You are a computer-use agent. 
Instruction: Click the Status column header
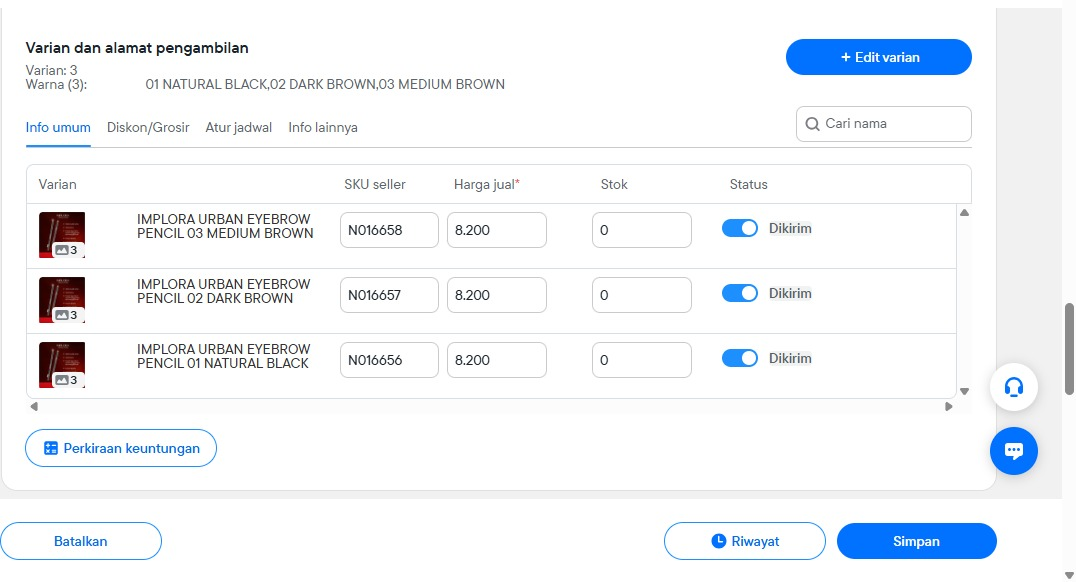(x=749, y=184)
